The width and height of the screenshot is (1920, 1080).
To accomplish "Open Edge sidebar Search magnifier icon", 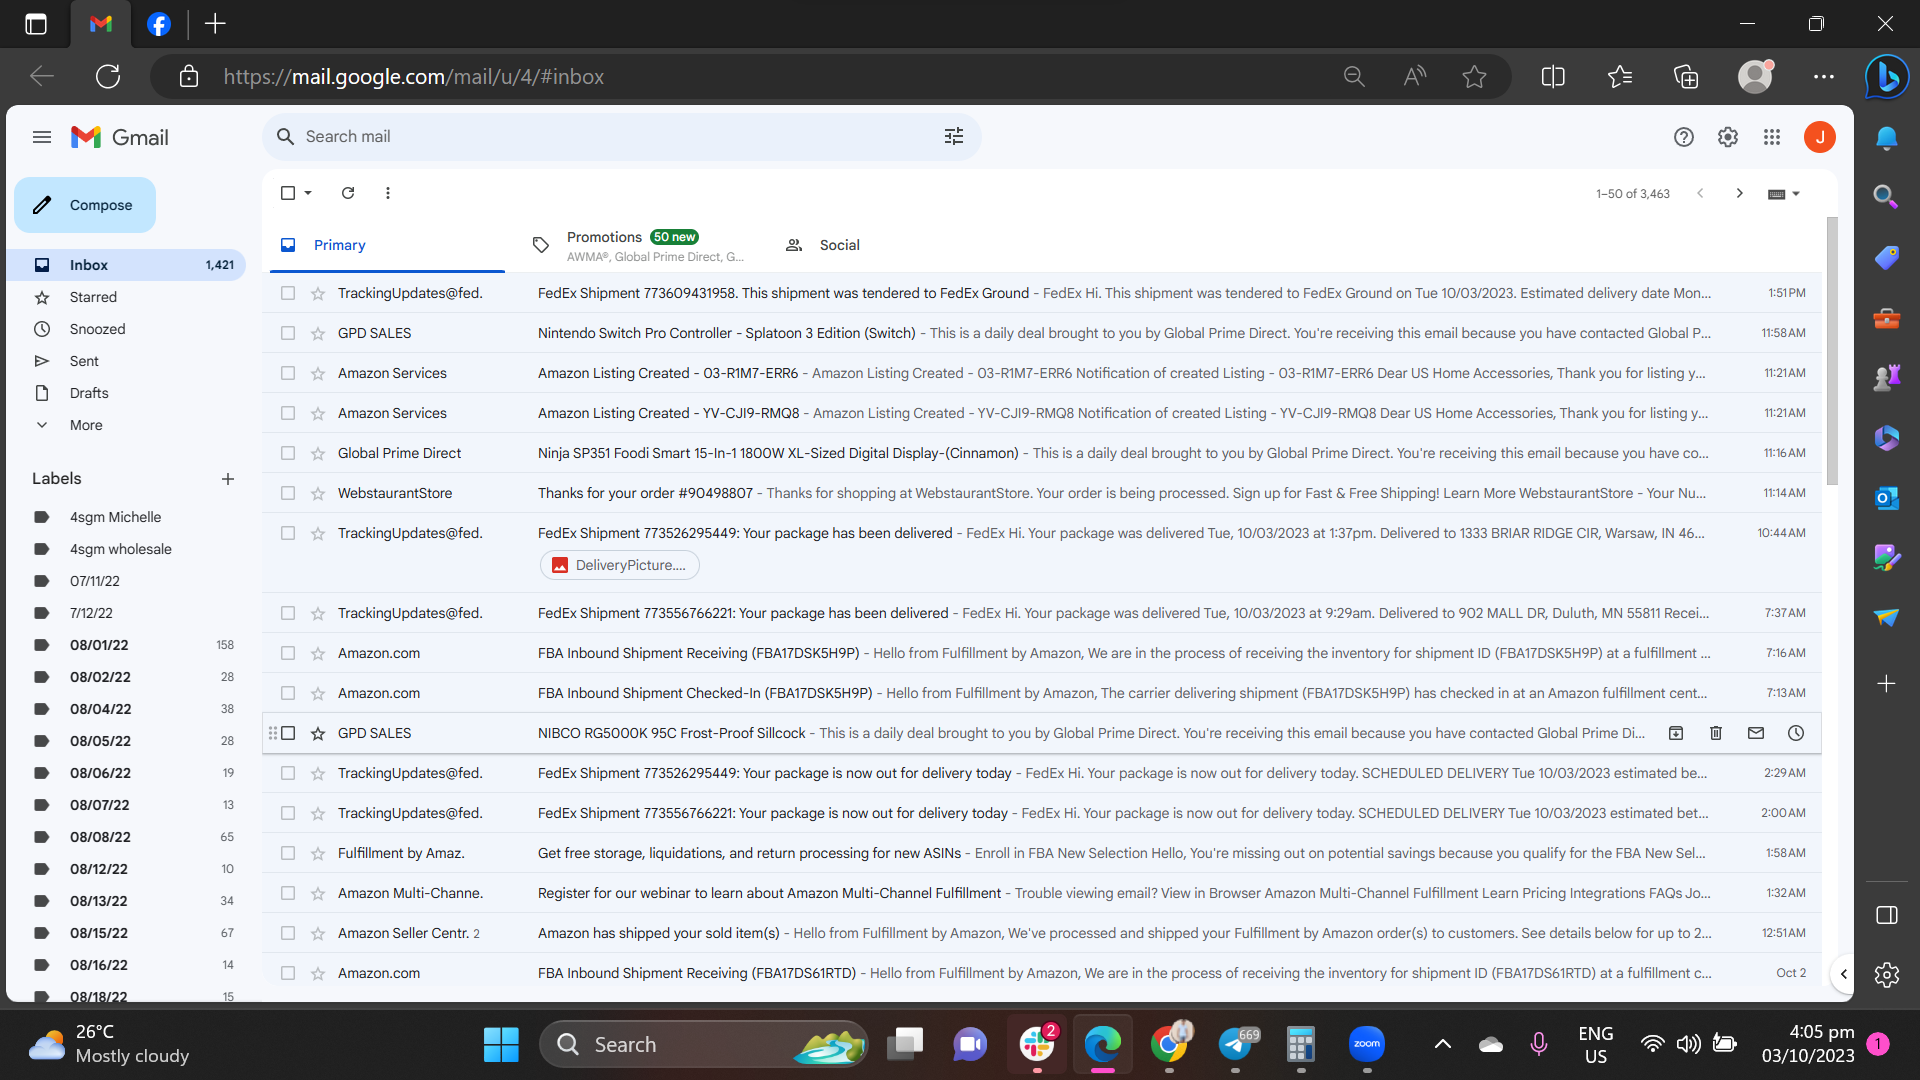I will (x=1886, y=197).
